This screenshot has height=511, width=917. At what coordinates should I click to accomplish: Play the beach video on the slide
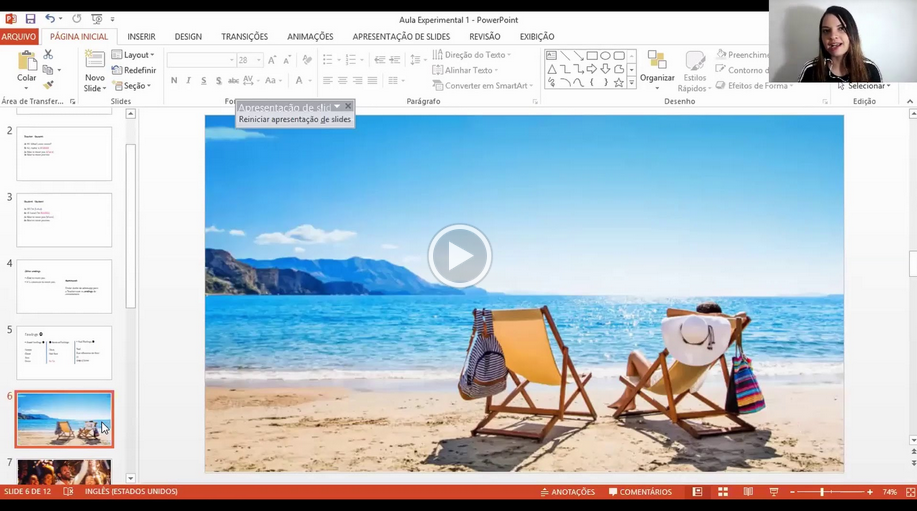460,256
